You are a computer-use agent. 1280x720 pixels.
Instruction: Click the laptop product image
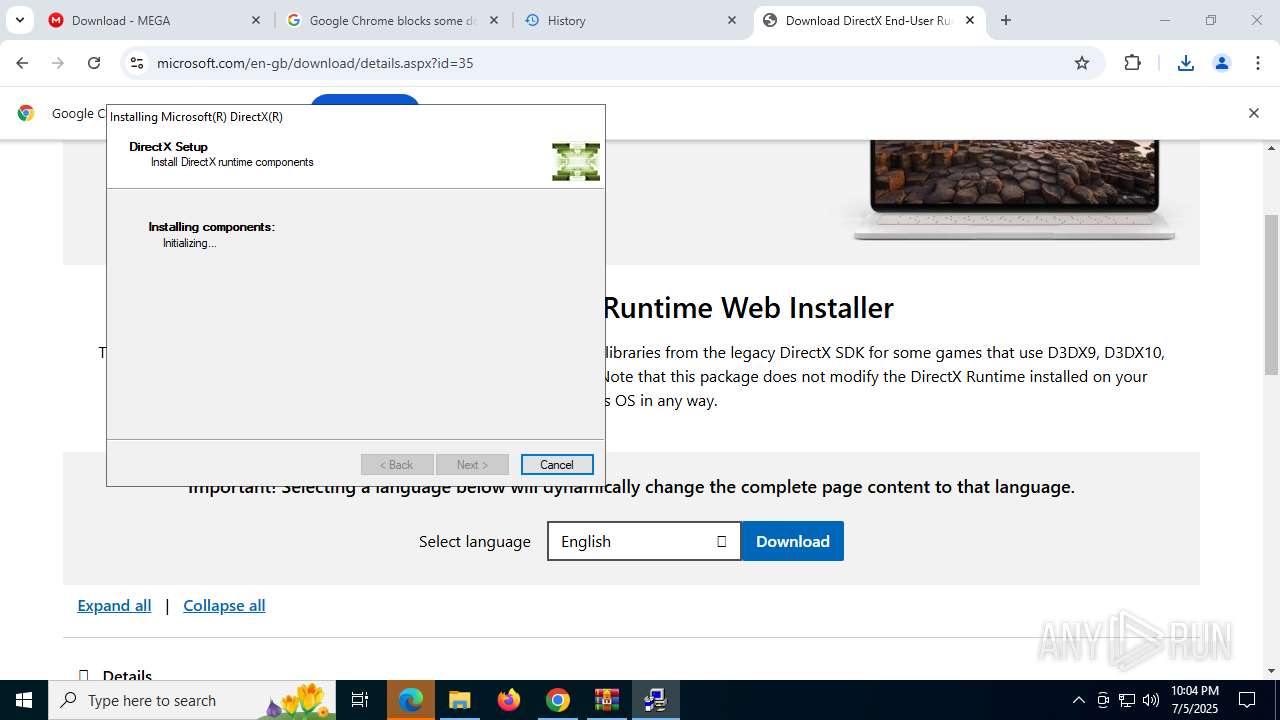coord(1015,190)
